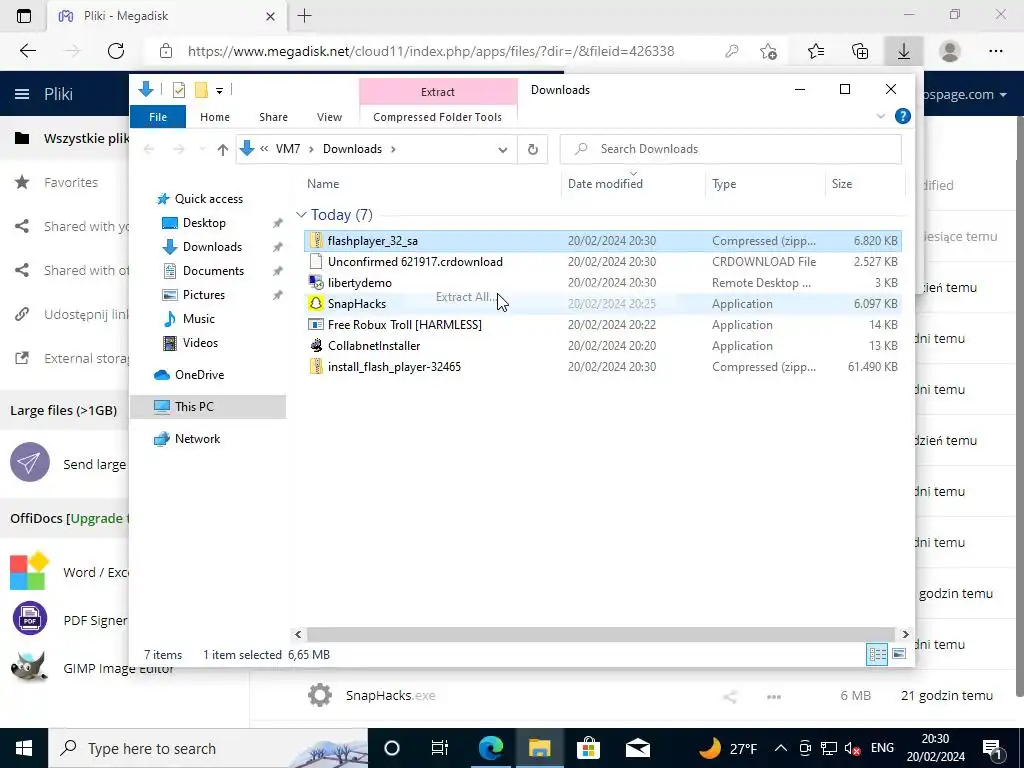Viewport: 1024px width, 768px height.
Task: Open the Windows Start menu
Action: [x=24, y=748]
